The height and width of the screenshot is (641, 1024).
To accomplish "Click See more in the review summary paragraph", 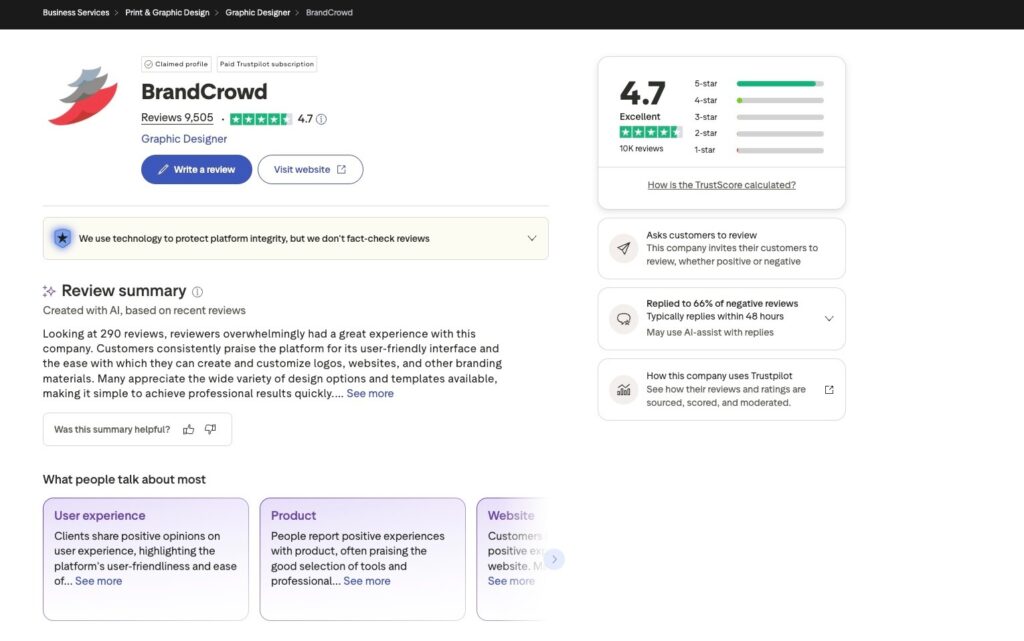I will [x=370, y=393].
